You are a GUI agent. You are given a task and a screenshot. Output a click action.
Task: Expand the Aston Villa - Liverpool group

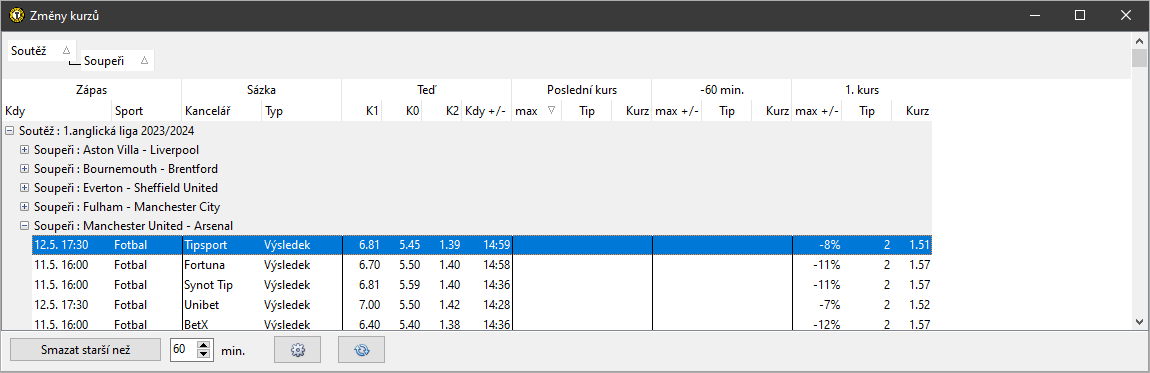24,149
